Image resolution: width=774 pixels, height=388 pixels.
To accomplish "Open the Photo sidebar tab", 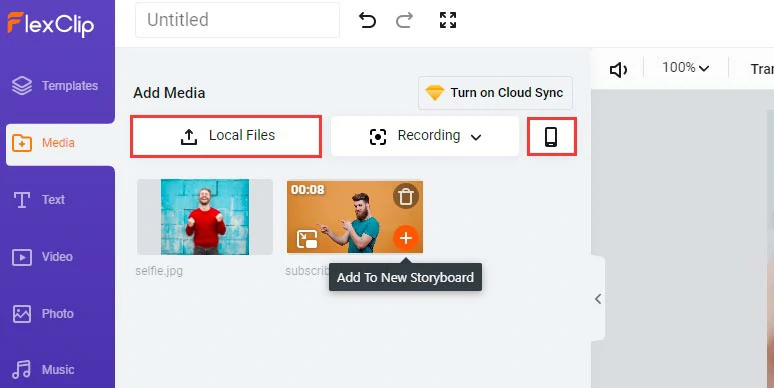I will 43,313.
